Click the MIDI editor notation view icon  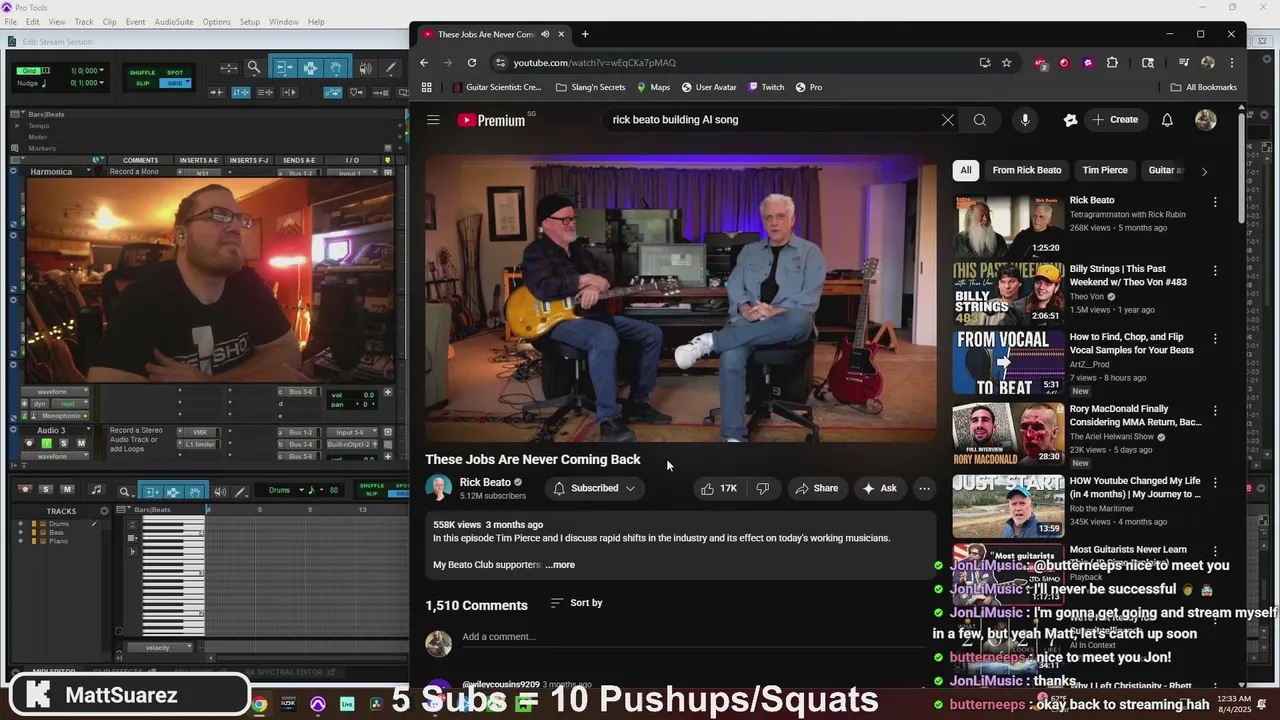coord(96,490)
